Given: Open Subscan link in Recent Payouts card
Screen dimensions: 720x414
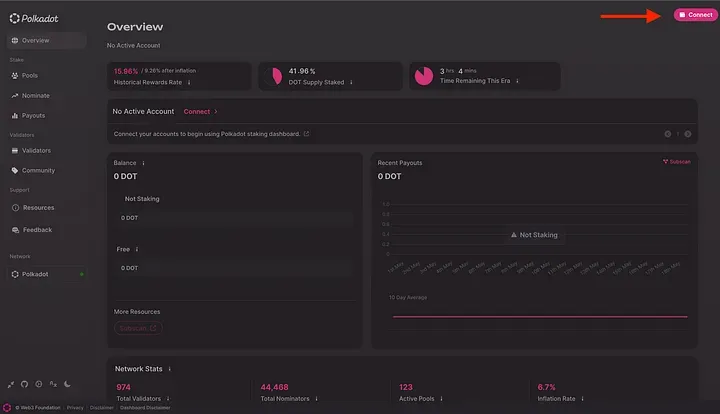Looking at the screenshot, I should [x=677, y=162].
